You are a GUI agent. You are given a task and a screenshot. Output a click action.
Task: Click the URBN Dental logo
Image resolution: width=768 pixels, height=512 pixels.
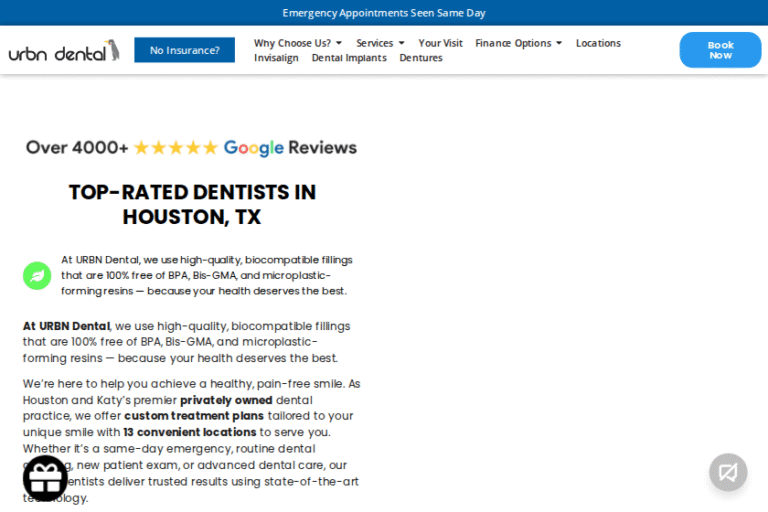(64, 51)
